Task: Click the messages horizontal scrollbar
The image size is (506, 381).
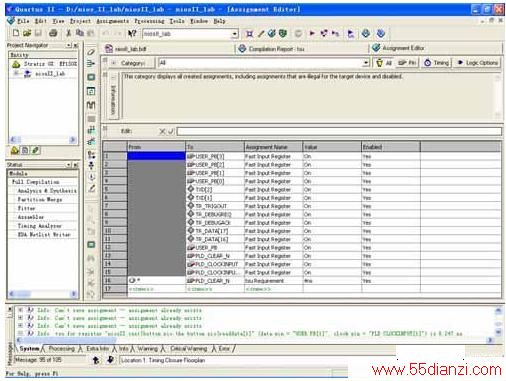Action: point(254,340)
